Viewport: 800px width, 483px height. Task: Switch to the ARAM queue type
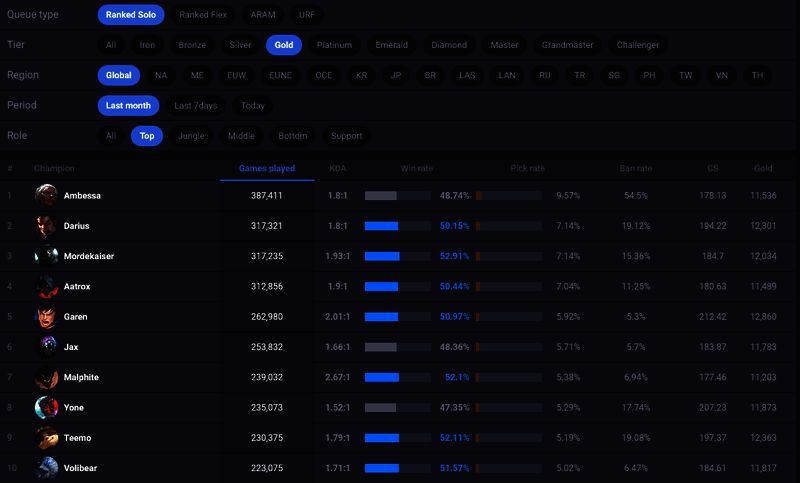pos(264,15)
